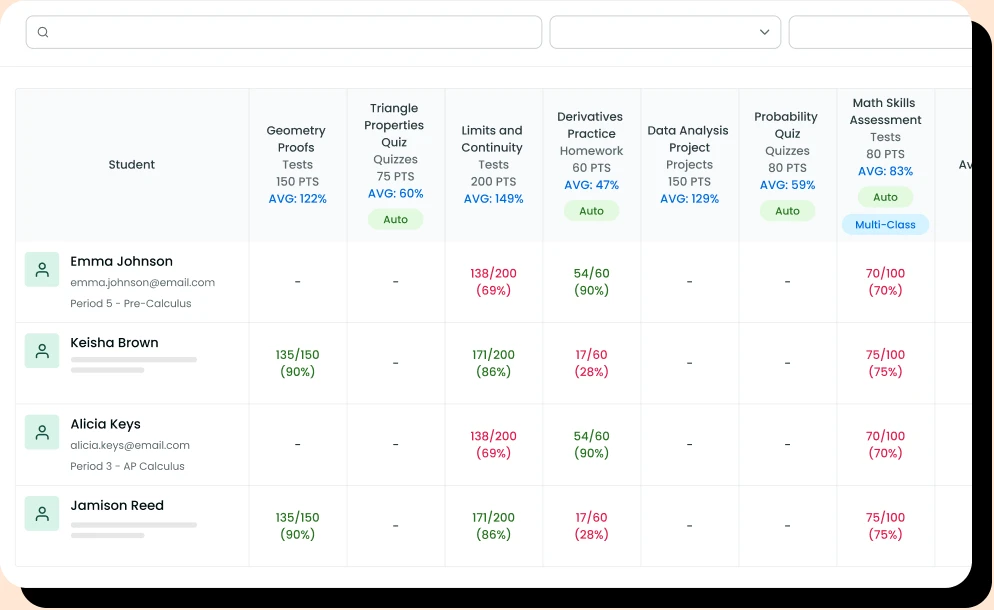Viewport: 994px width, 610px height.
Task: Click Auto badge under Derivatives Practice
Action: pos(591,211)
